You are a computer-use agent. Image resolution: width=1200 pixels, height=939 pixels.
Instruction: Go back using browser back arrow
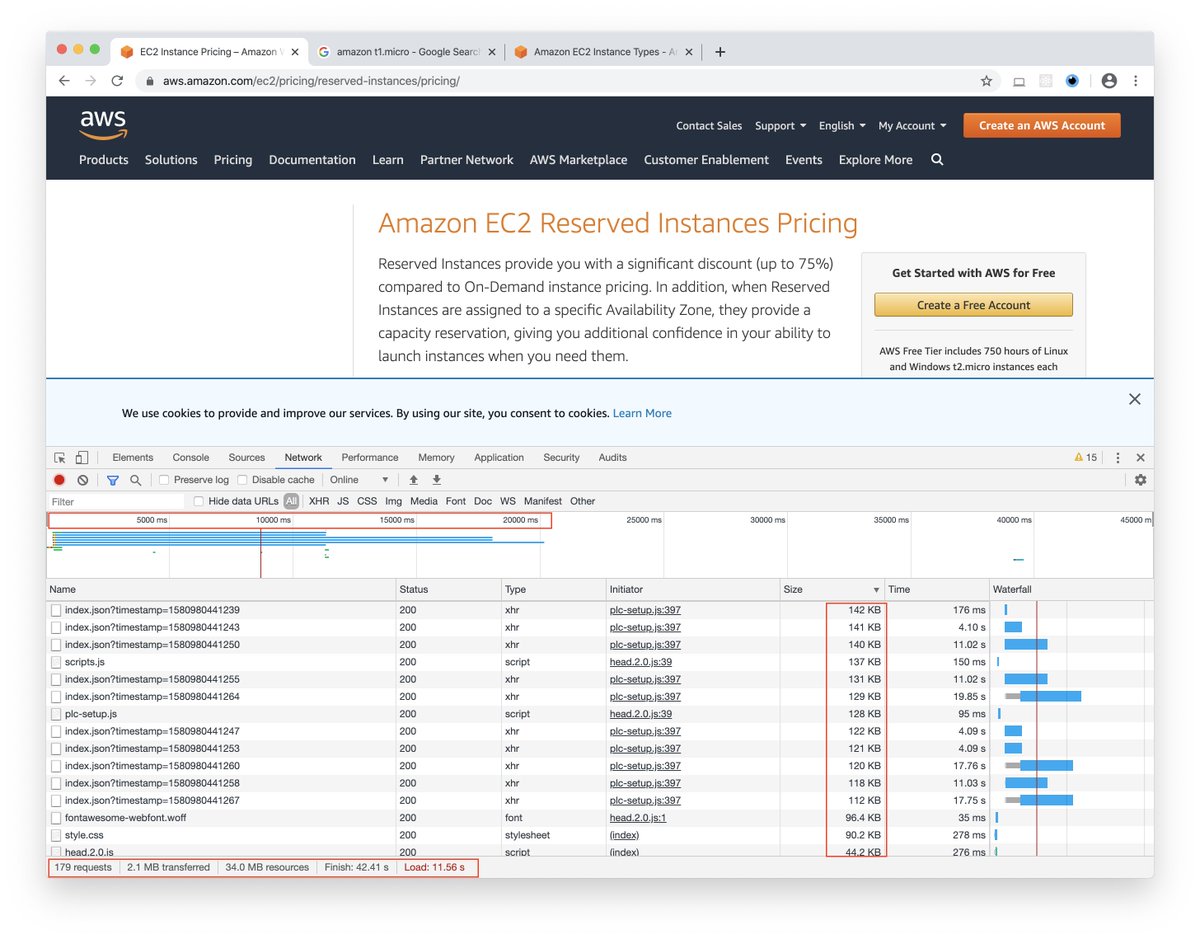coord(64,81)
